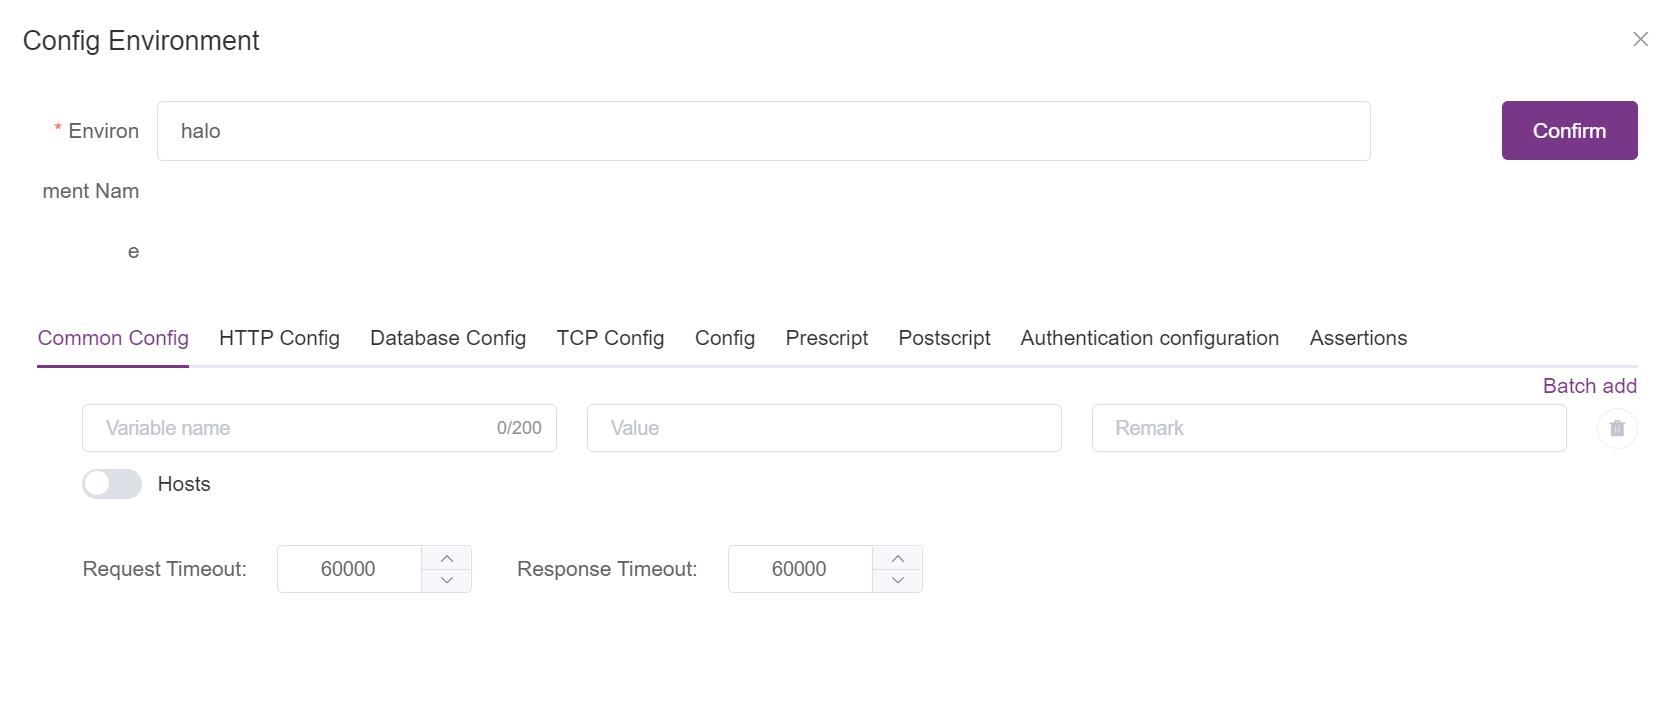The width and height of the screenshot is (1680, 706).
Task: Decrease Request Timeout with down arrow
Action: click(447, 581)
